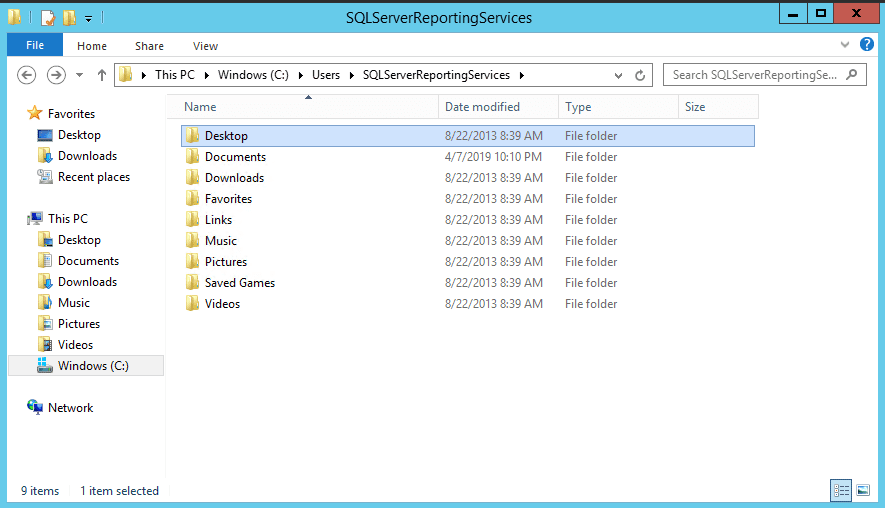Expand the arrow after Users breadcrumb

[x=352, y=76]
